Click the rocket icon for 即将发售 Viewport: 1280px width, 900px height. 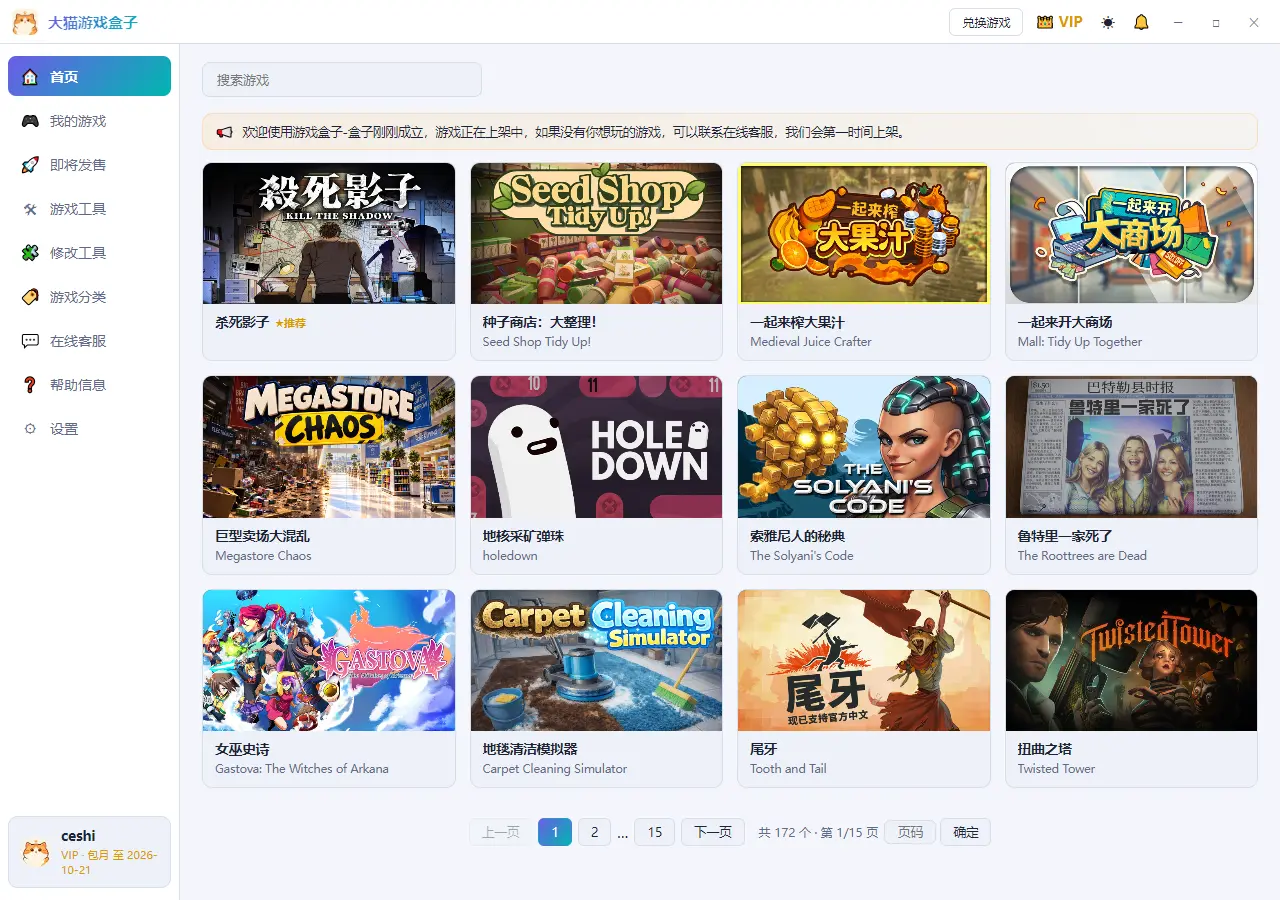30,165
